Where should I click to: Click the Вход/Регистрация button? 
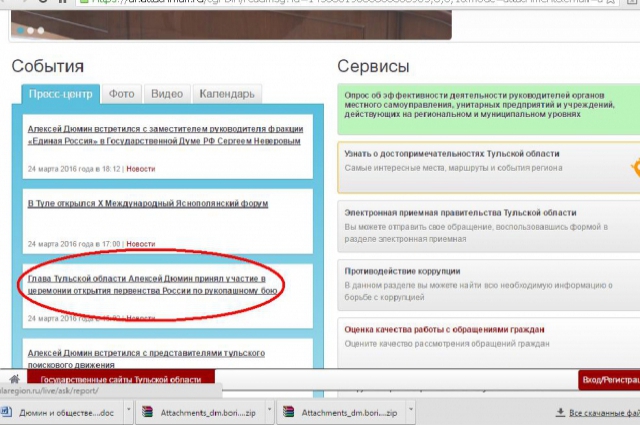(x=608, y=380)
